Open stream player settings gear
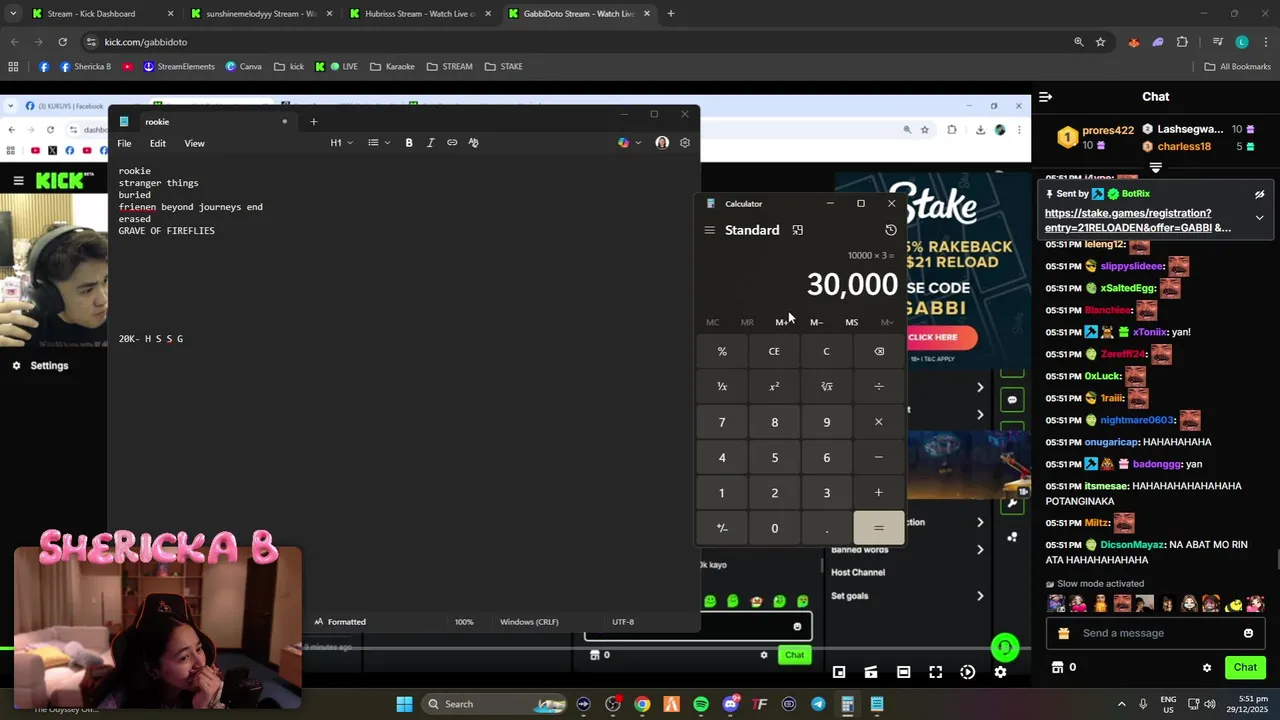Viewport: 1280px width, 720px height. click(1000, 672)
